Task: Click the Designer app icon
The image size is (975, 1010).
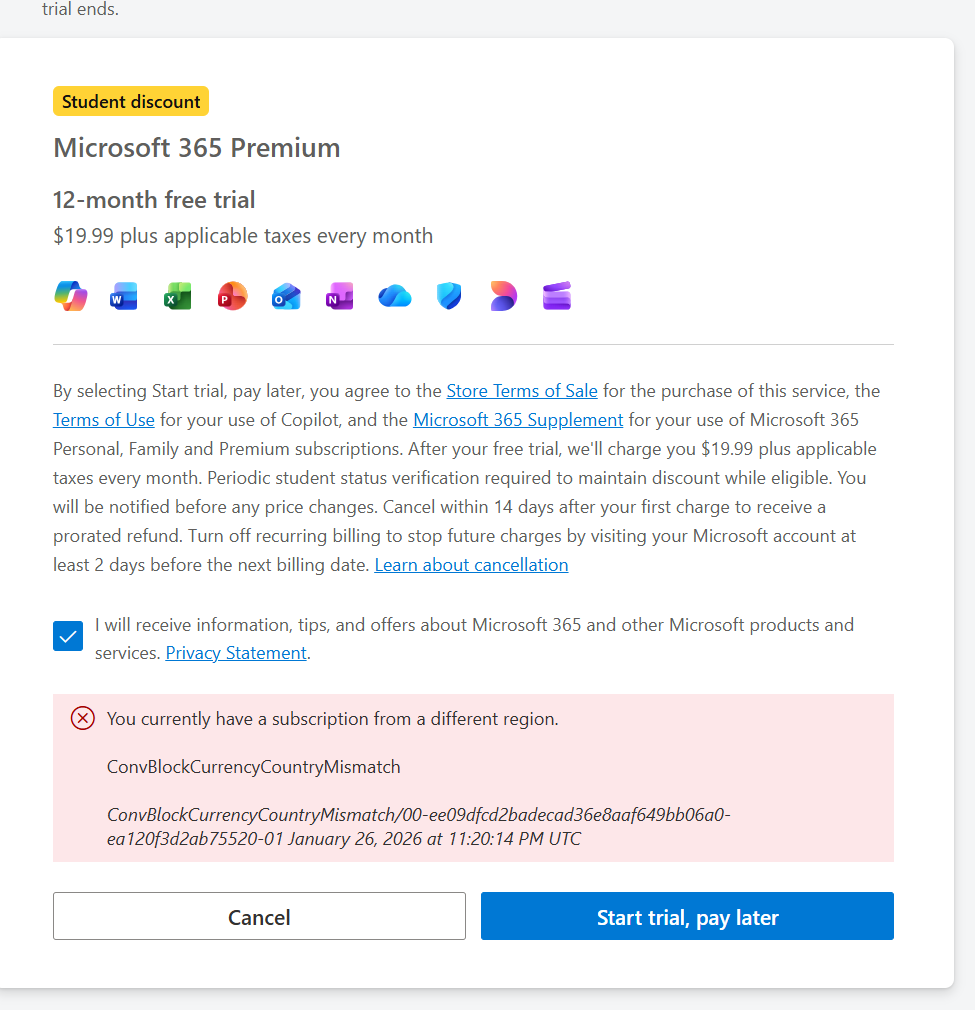Action: point(503,296)
